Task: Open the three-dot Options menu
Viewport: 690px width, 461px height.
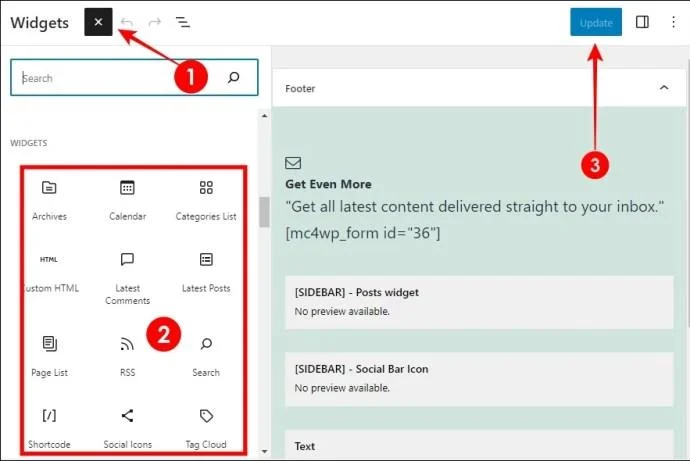Action: pos(673,22)
